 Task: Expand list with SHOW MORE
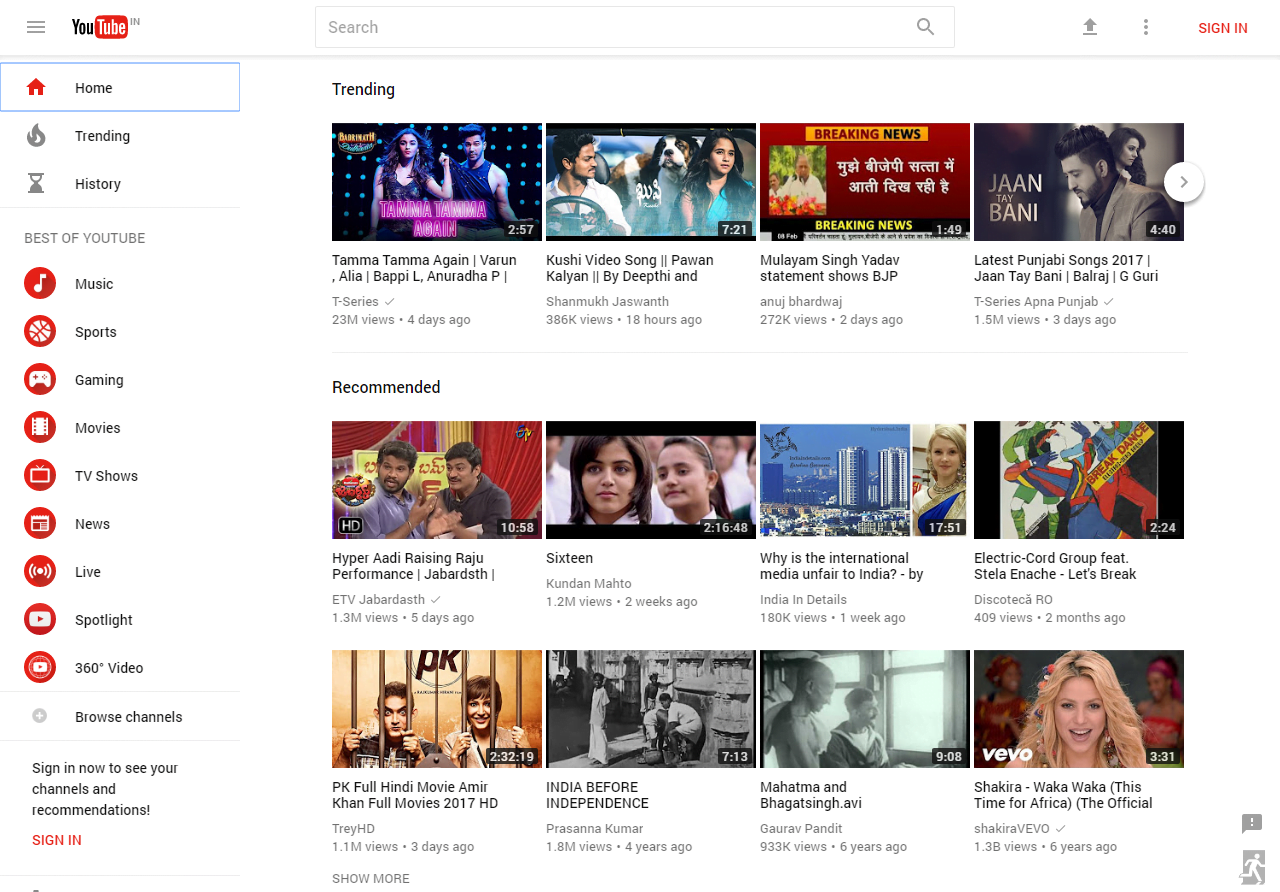tap(371, 878)
